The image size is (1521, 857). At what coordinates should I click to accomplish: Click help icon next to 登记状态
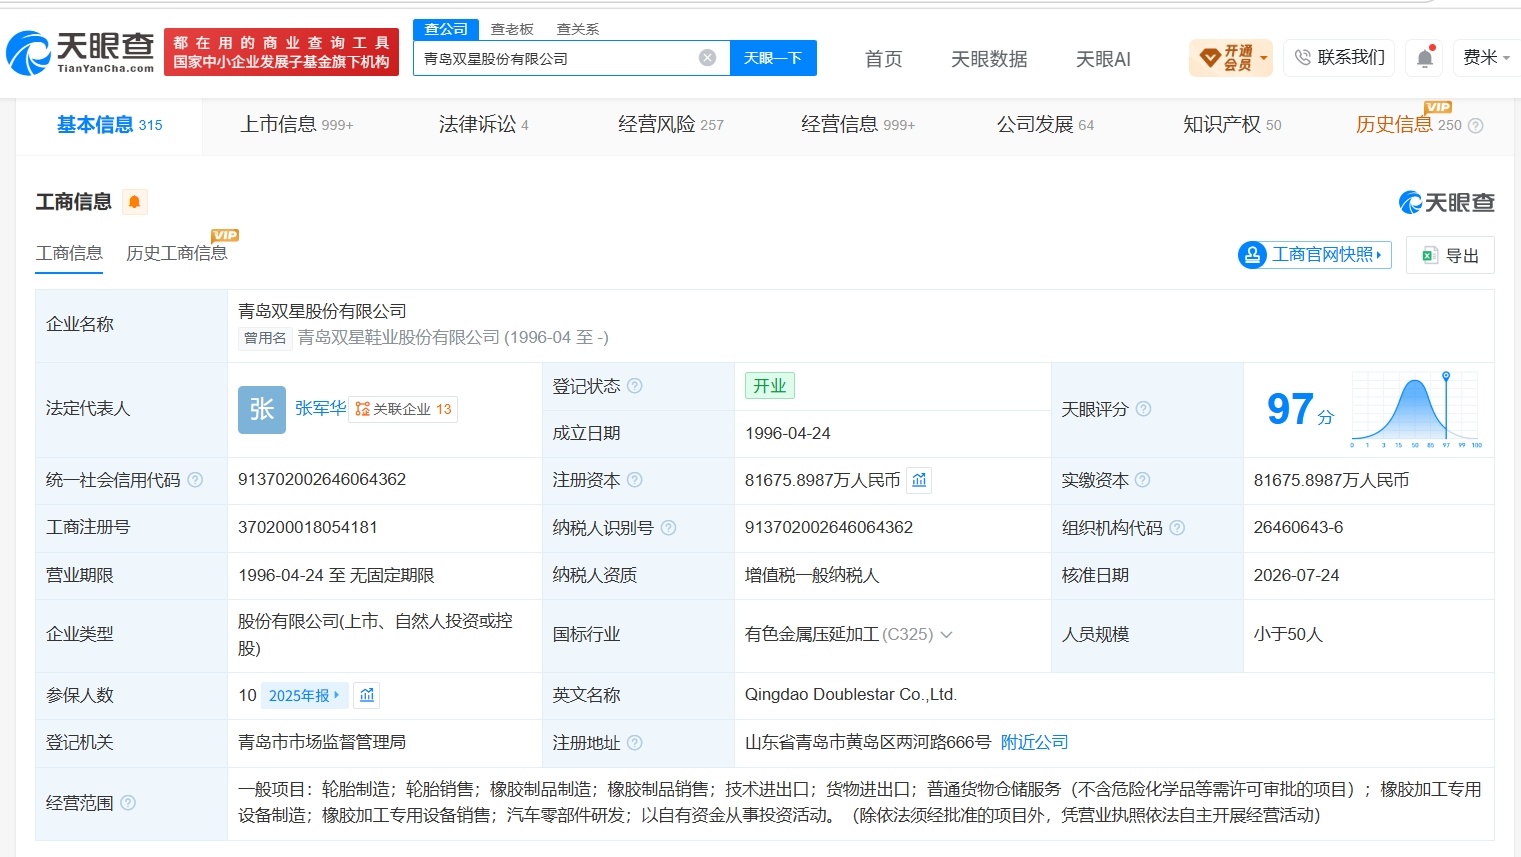click(x=635, y=386)
